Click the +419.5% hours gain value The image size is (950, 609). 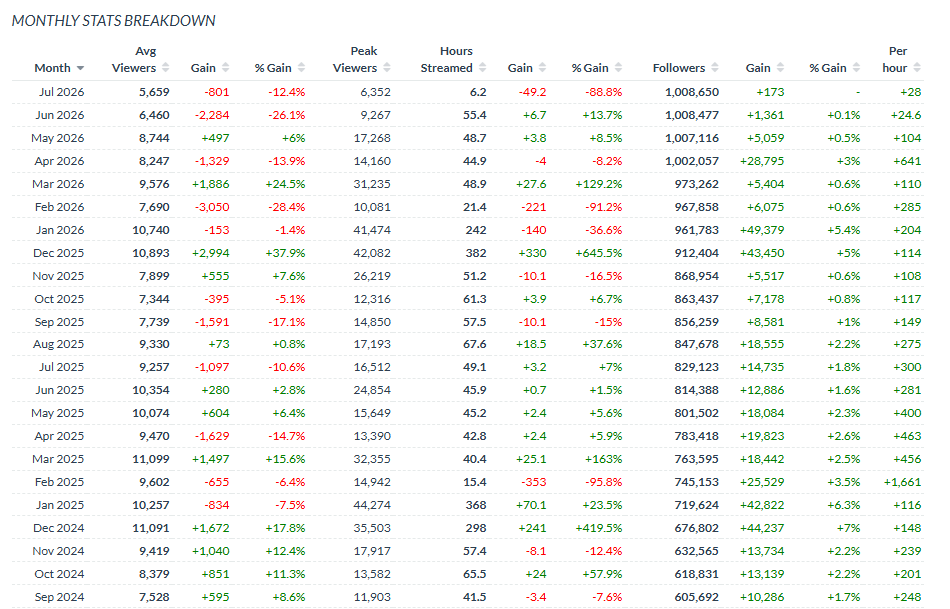coord(599,528)
